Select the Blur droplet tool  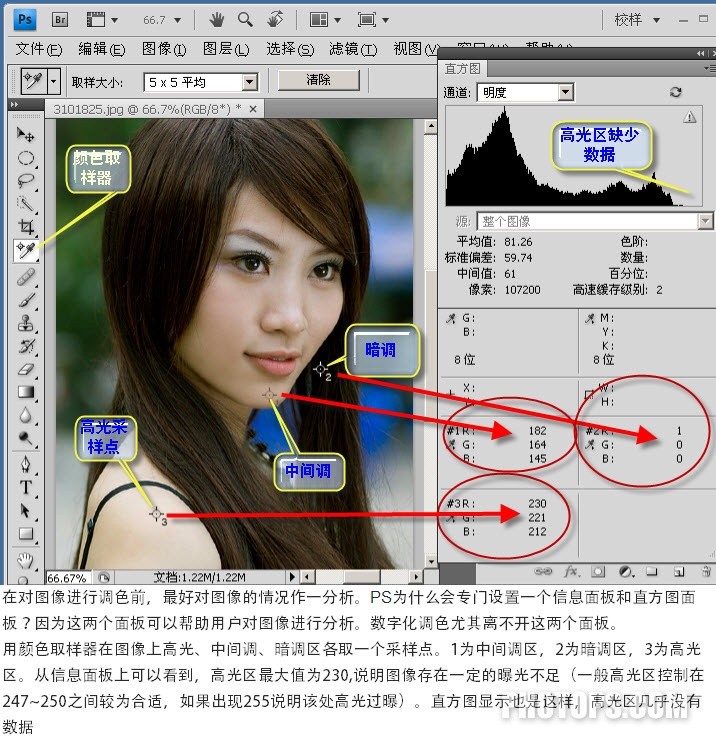click(26, 415)
